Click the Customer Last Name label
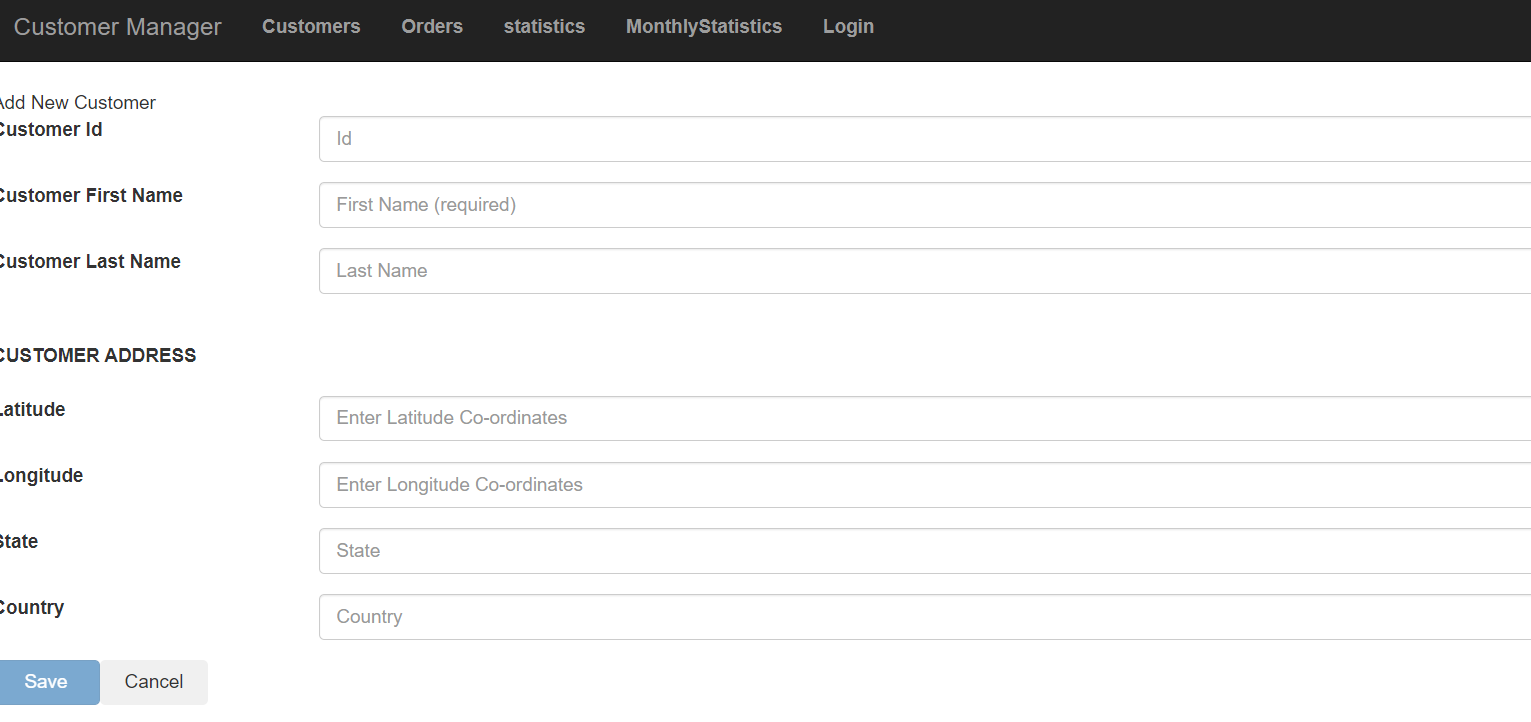Viewport: 1531px width, 722px height. tap(89, 262)
